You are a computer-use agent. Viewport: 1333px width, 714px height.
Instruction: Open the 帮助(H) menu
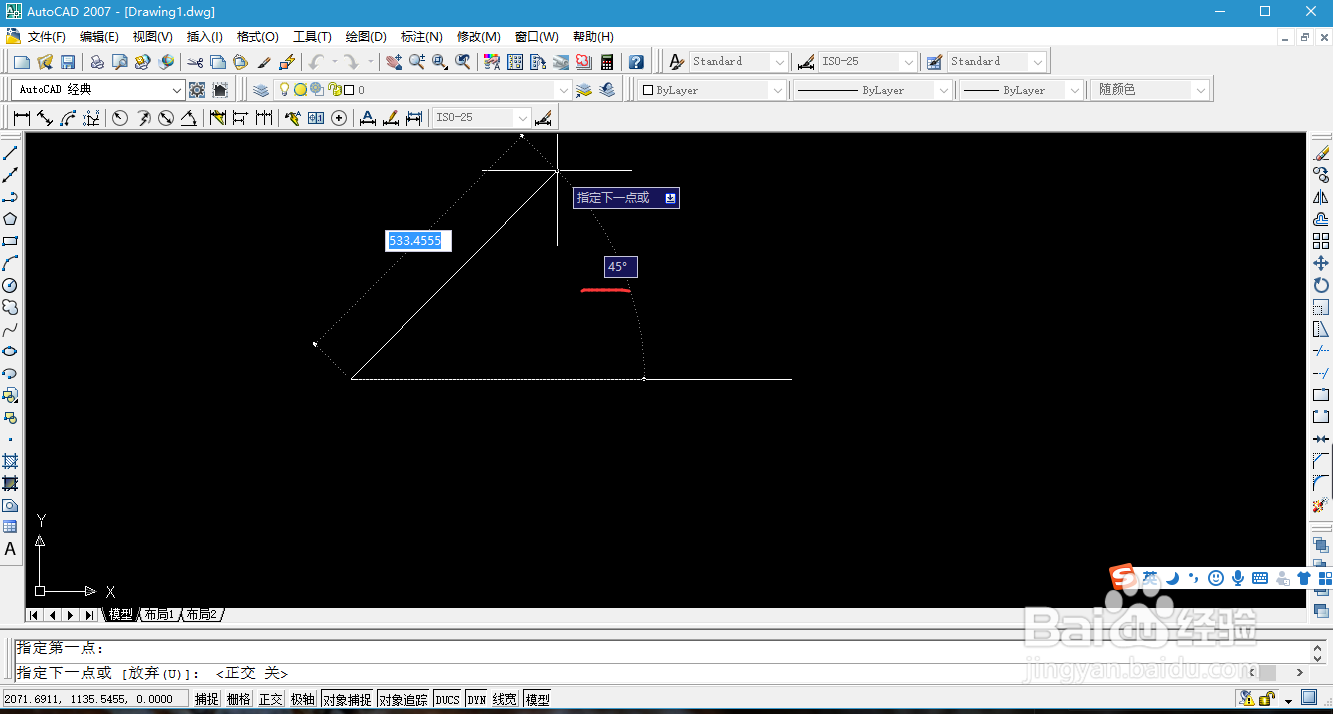click(x=593, y=37)
